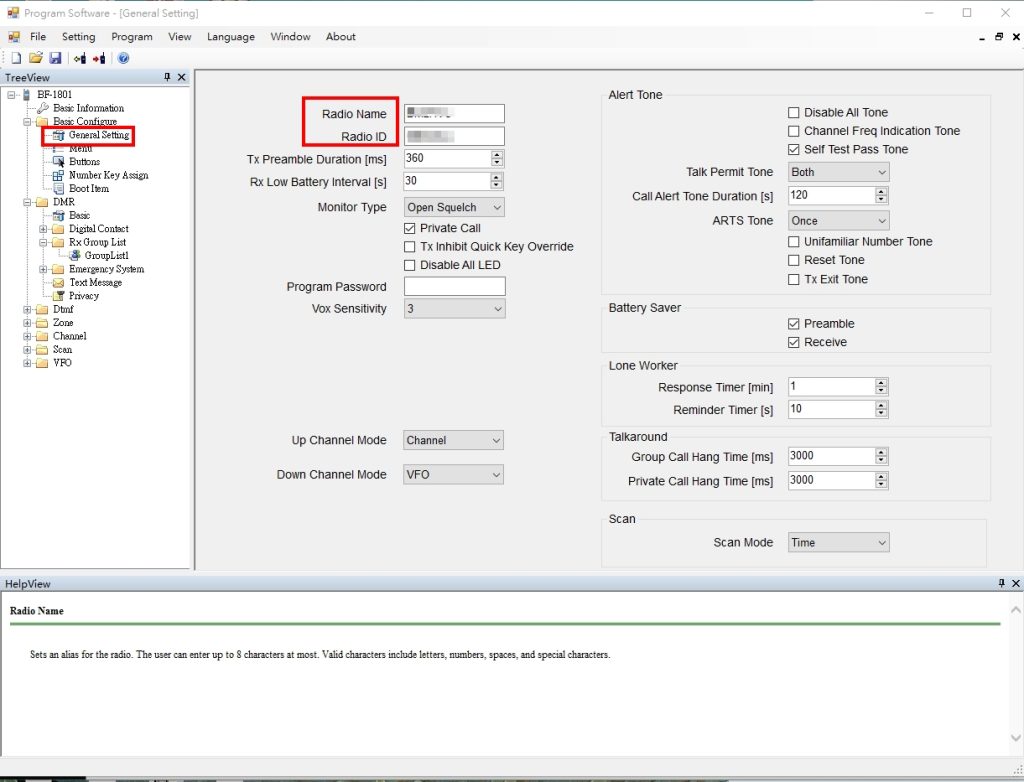Click the HelpView scroll down arrow
The image size is (1024, 782).
(x=1016, y=738)
